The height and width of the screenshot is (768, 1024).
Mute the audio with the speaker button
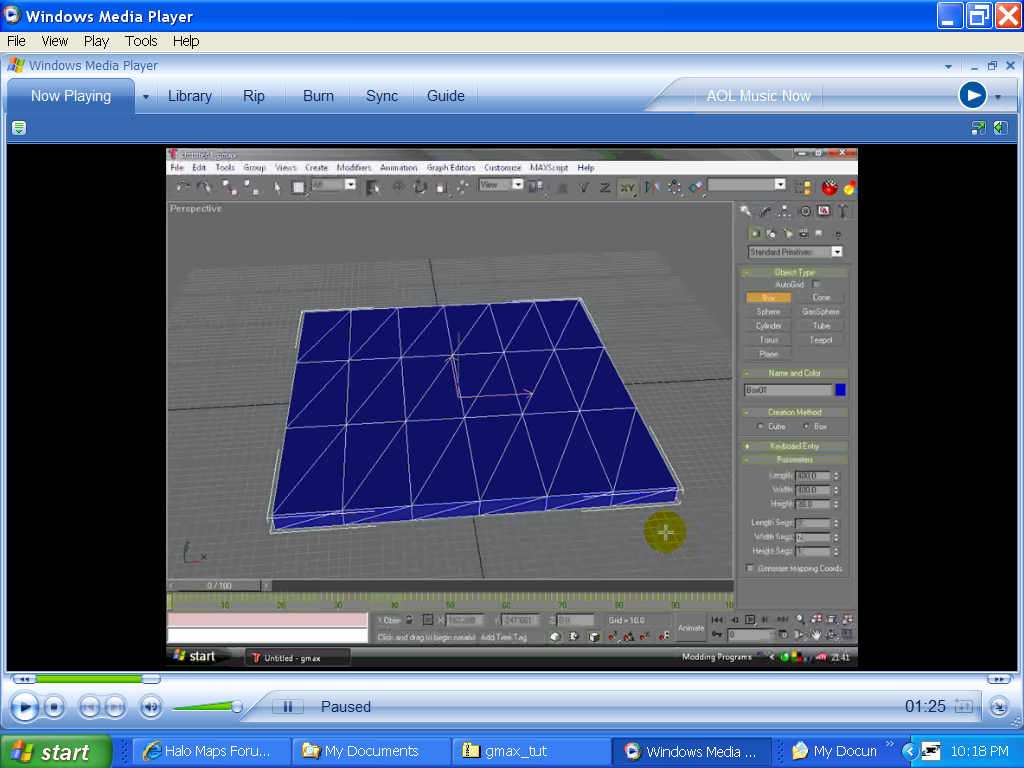pyautogui.click(x=150, y=708)
